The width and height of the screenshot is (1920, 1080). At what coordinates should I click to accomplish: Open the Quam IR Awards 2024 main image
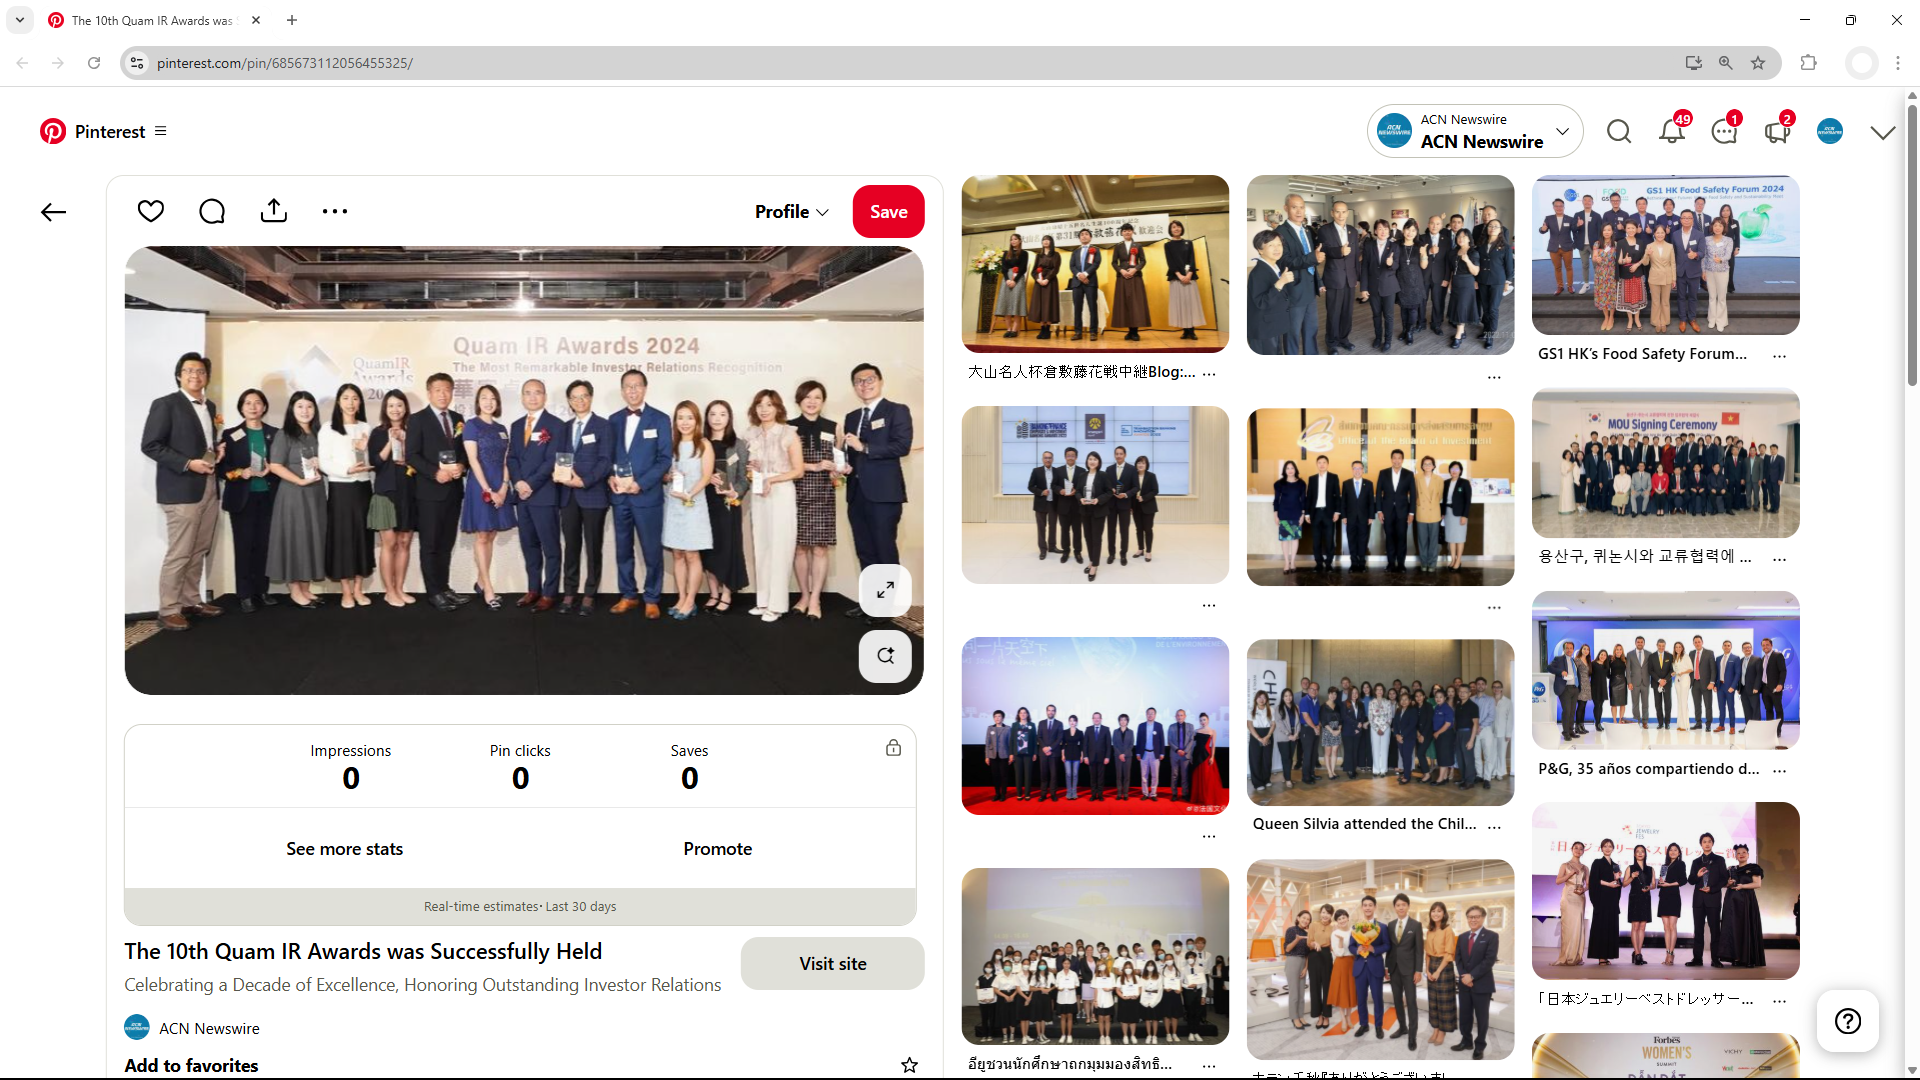[x=524, y=471]
